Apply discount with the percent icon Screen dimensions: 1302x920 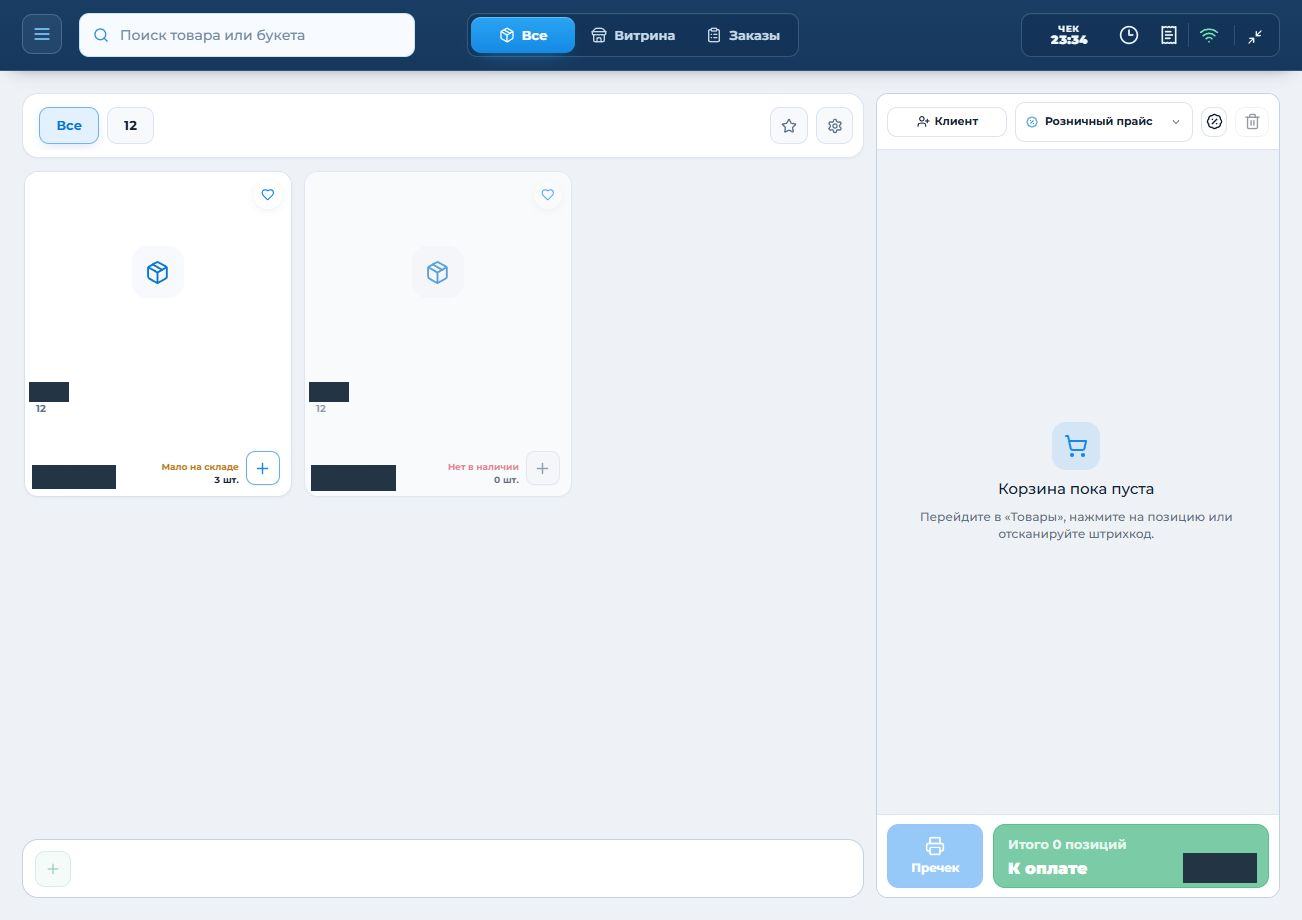point(1214,122)
